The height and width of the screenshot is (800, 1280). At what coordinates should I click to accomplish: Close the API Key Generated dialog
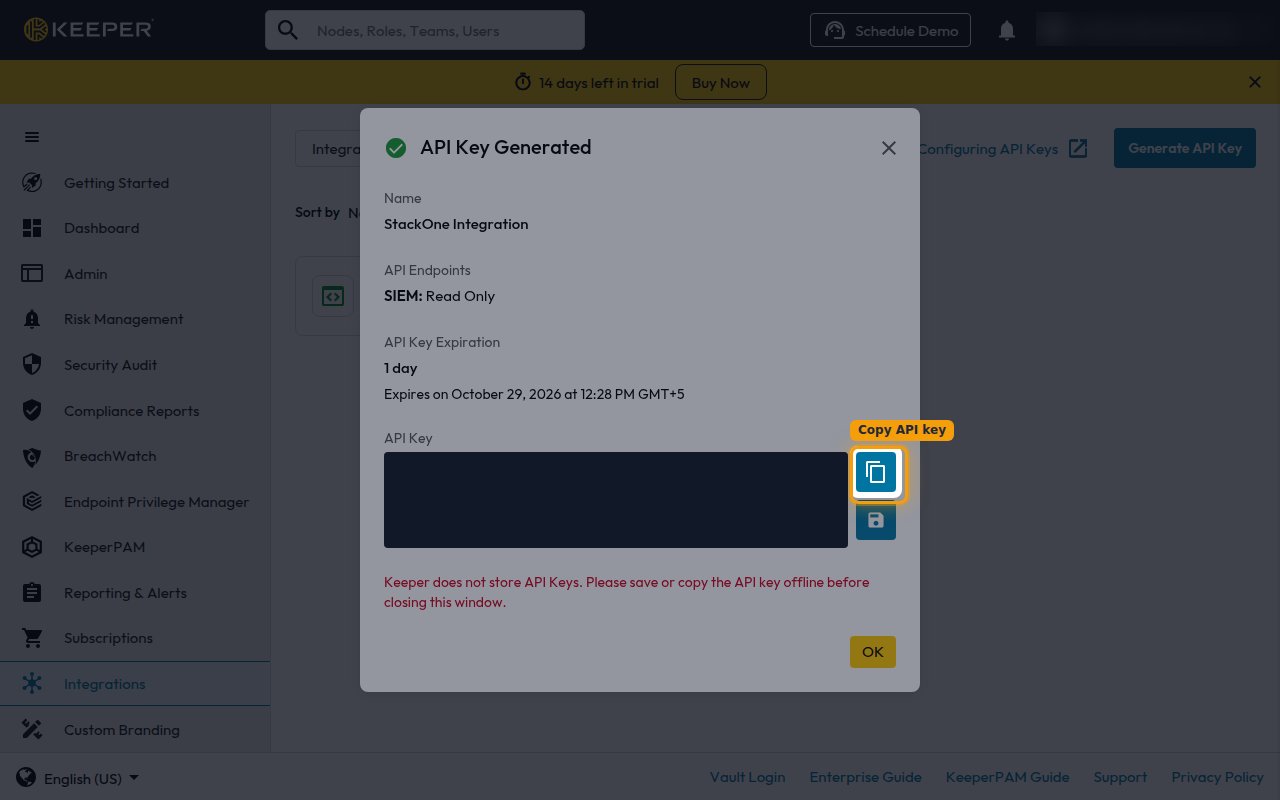click(x=888, y=148)
